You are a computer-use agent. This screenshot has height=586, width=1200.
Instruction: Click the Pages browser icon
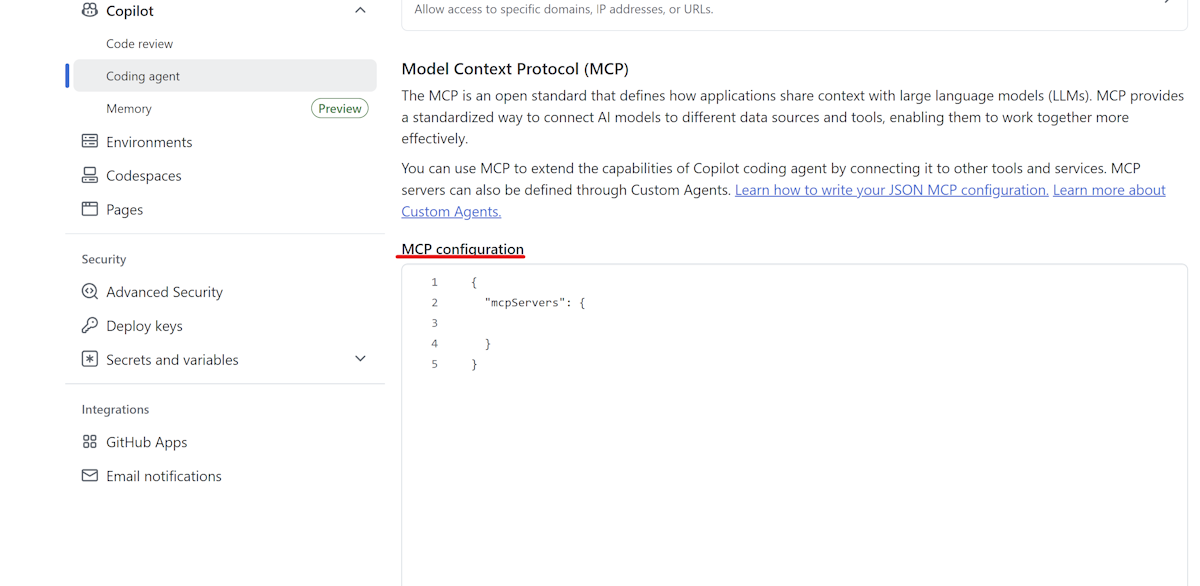[90, 210]
